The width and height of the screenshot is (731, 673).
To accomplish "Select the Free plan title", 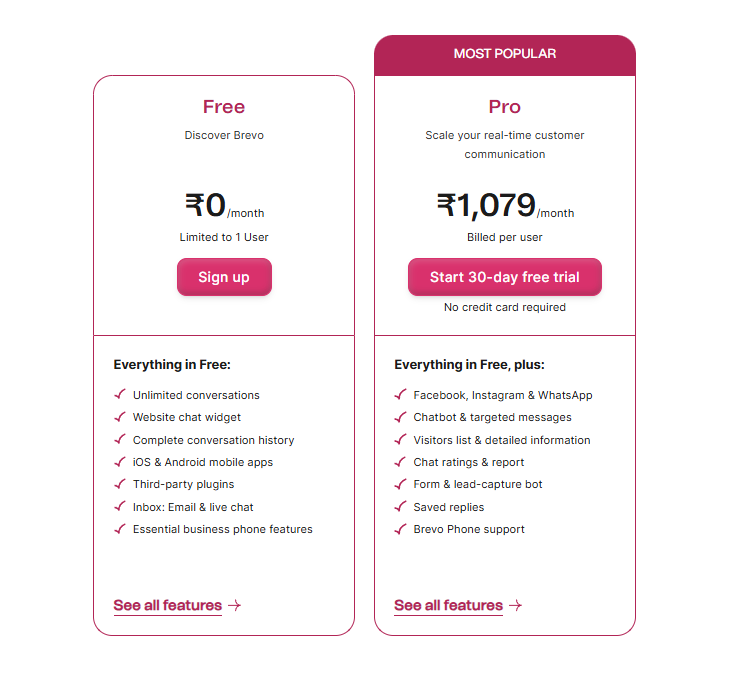I will pyautogui.click(x=224, y=107).
